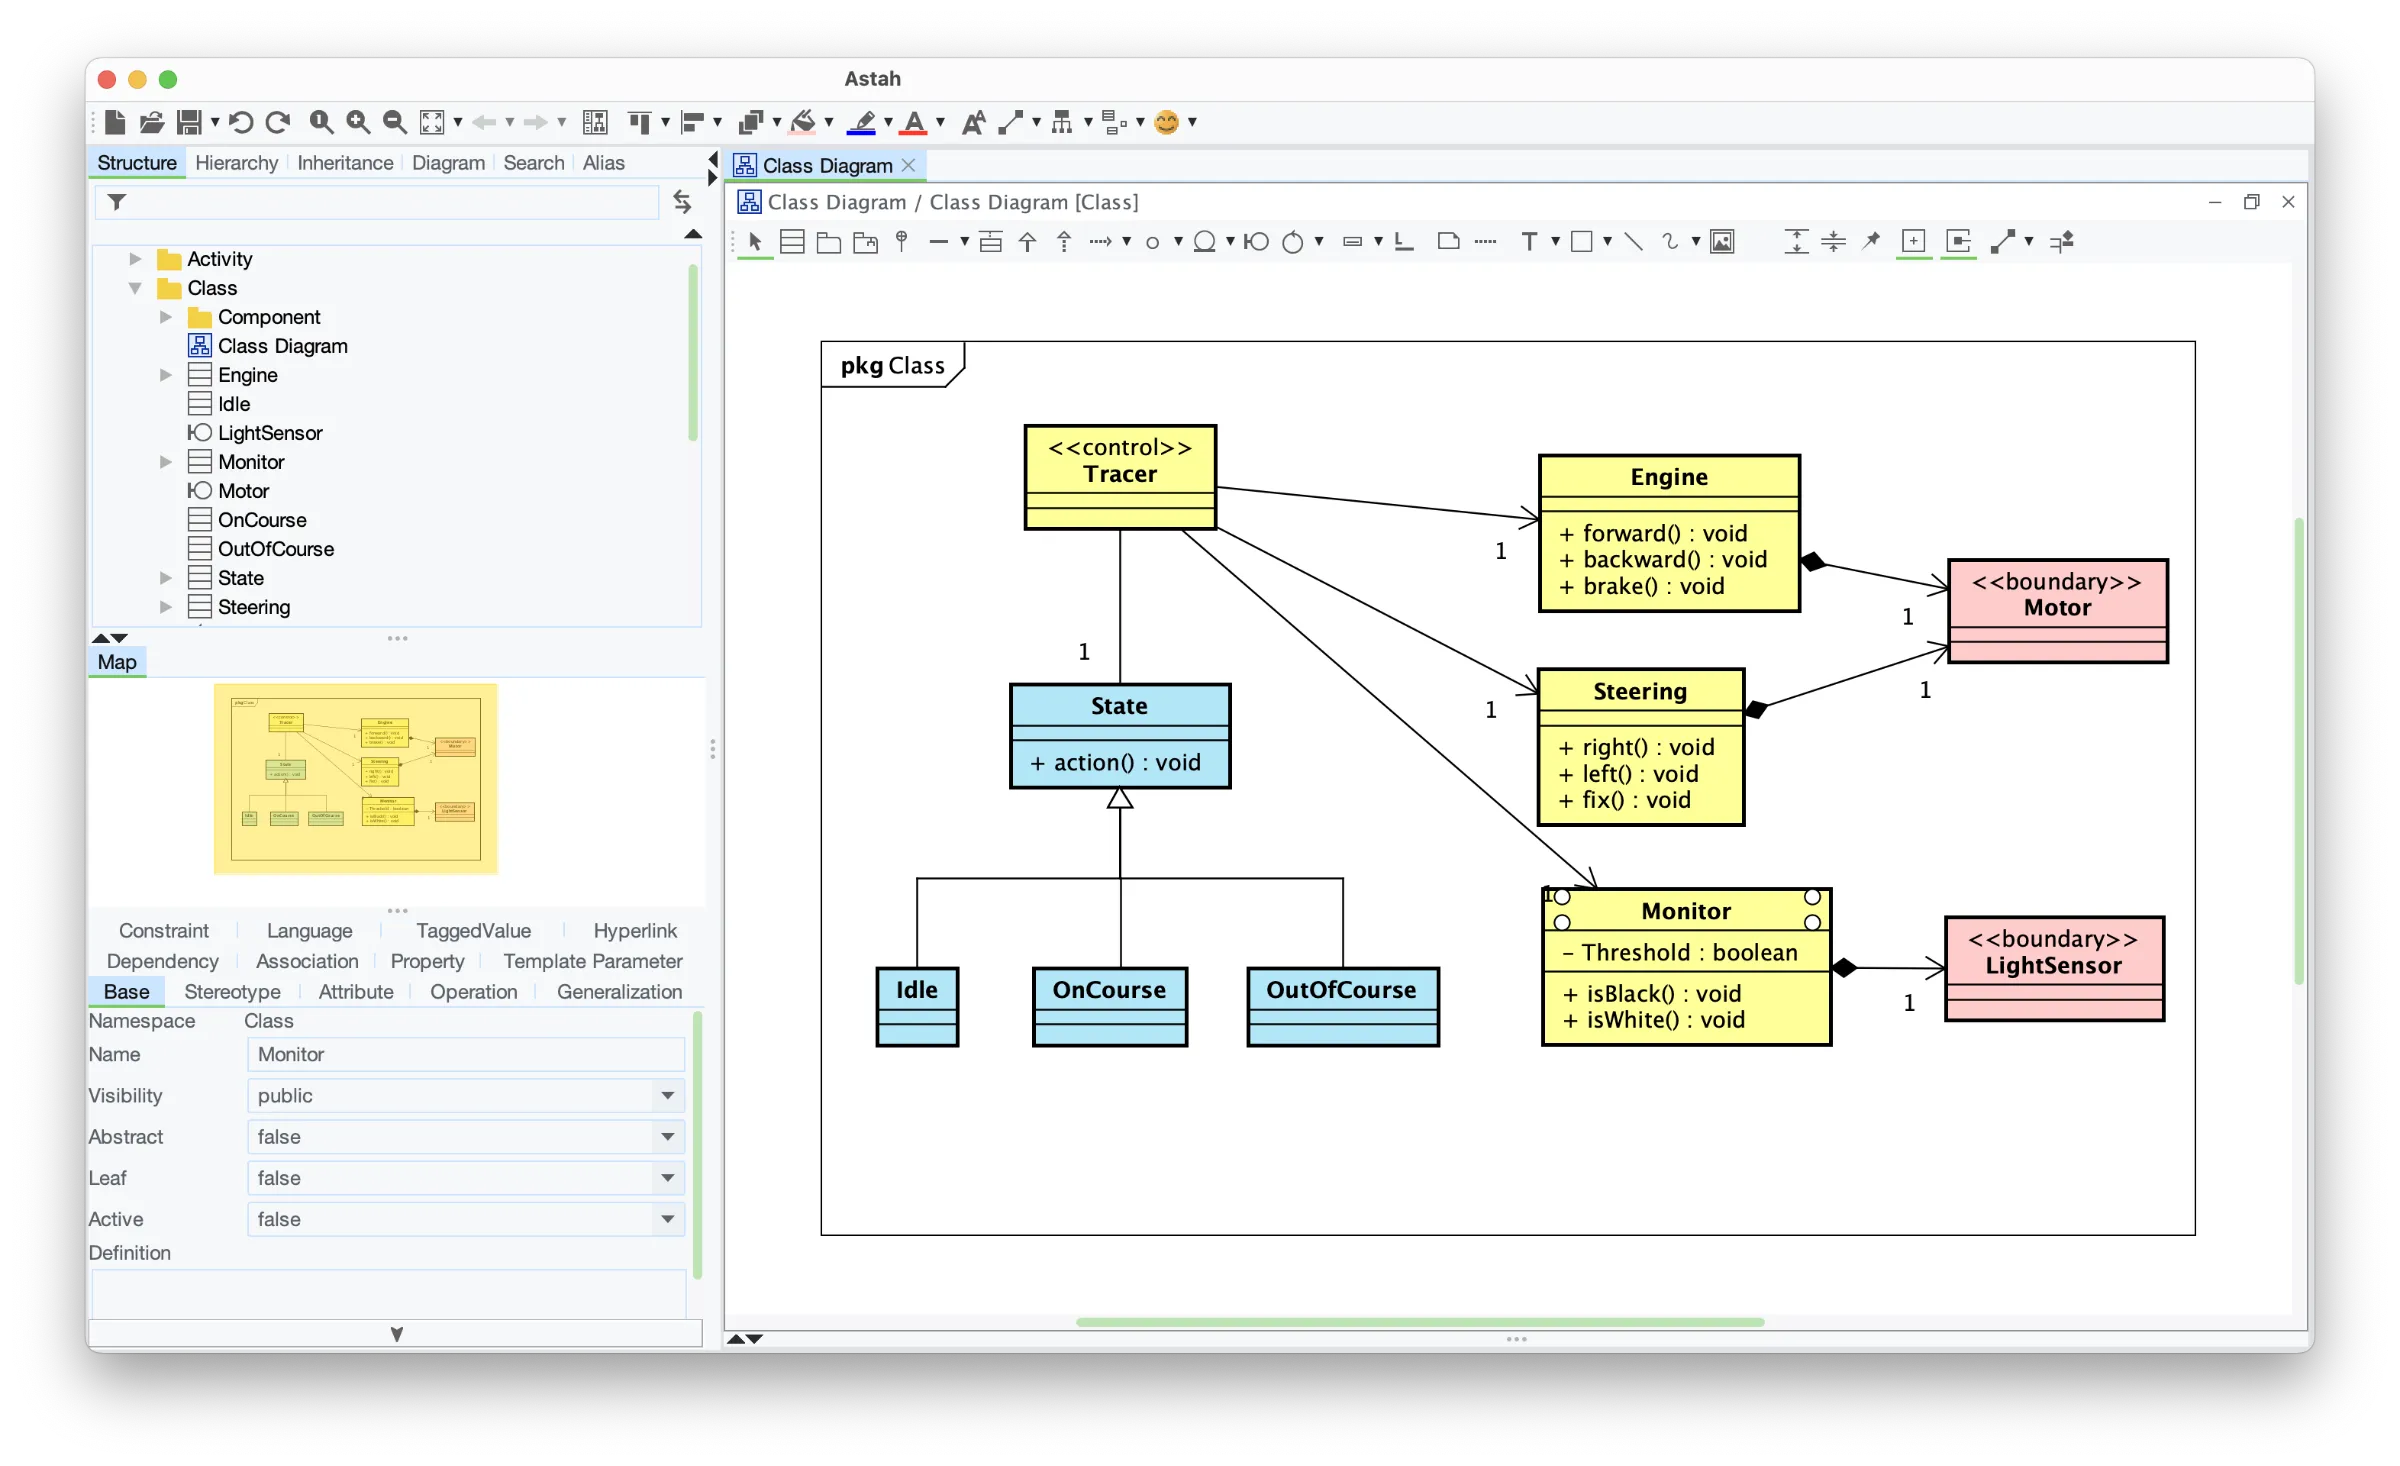Pick the Note creation tool

[1447, 241]
